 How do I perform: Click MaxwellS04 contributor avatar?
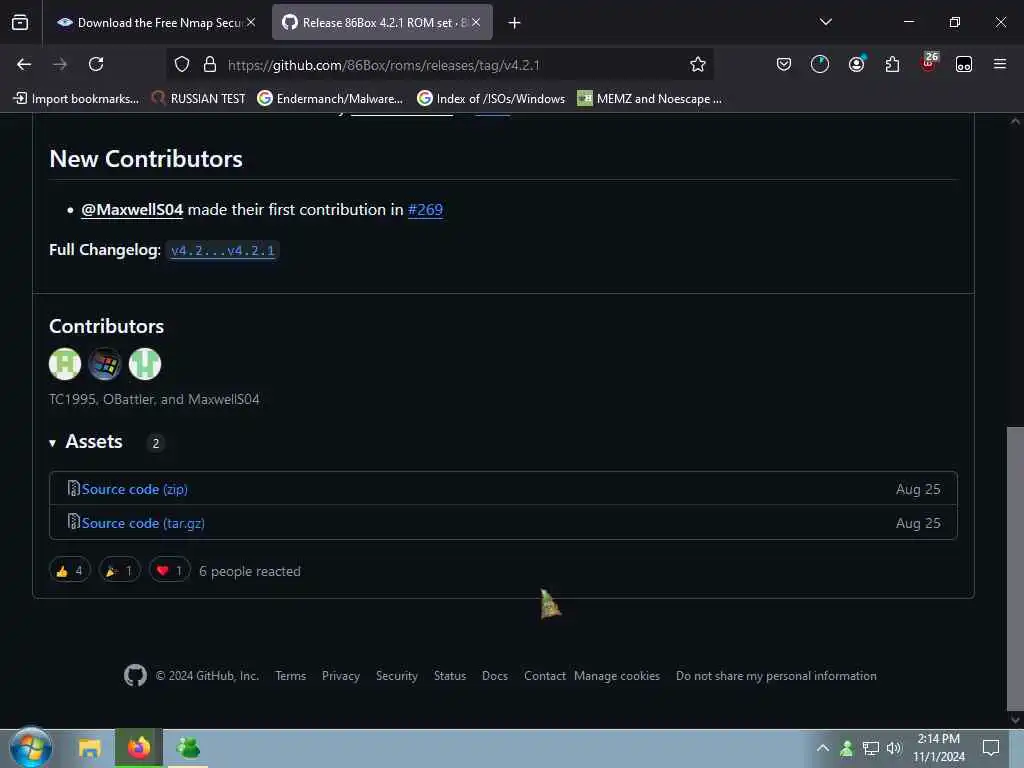[144, 364]
